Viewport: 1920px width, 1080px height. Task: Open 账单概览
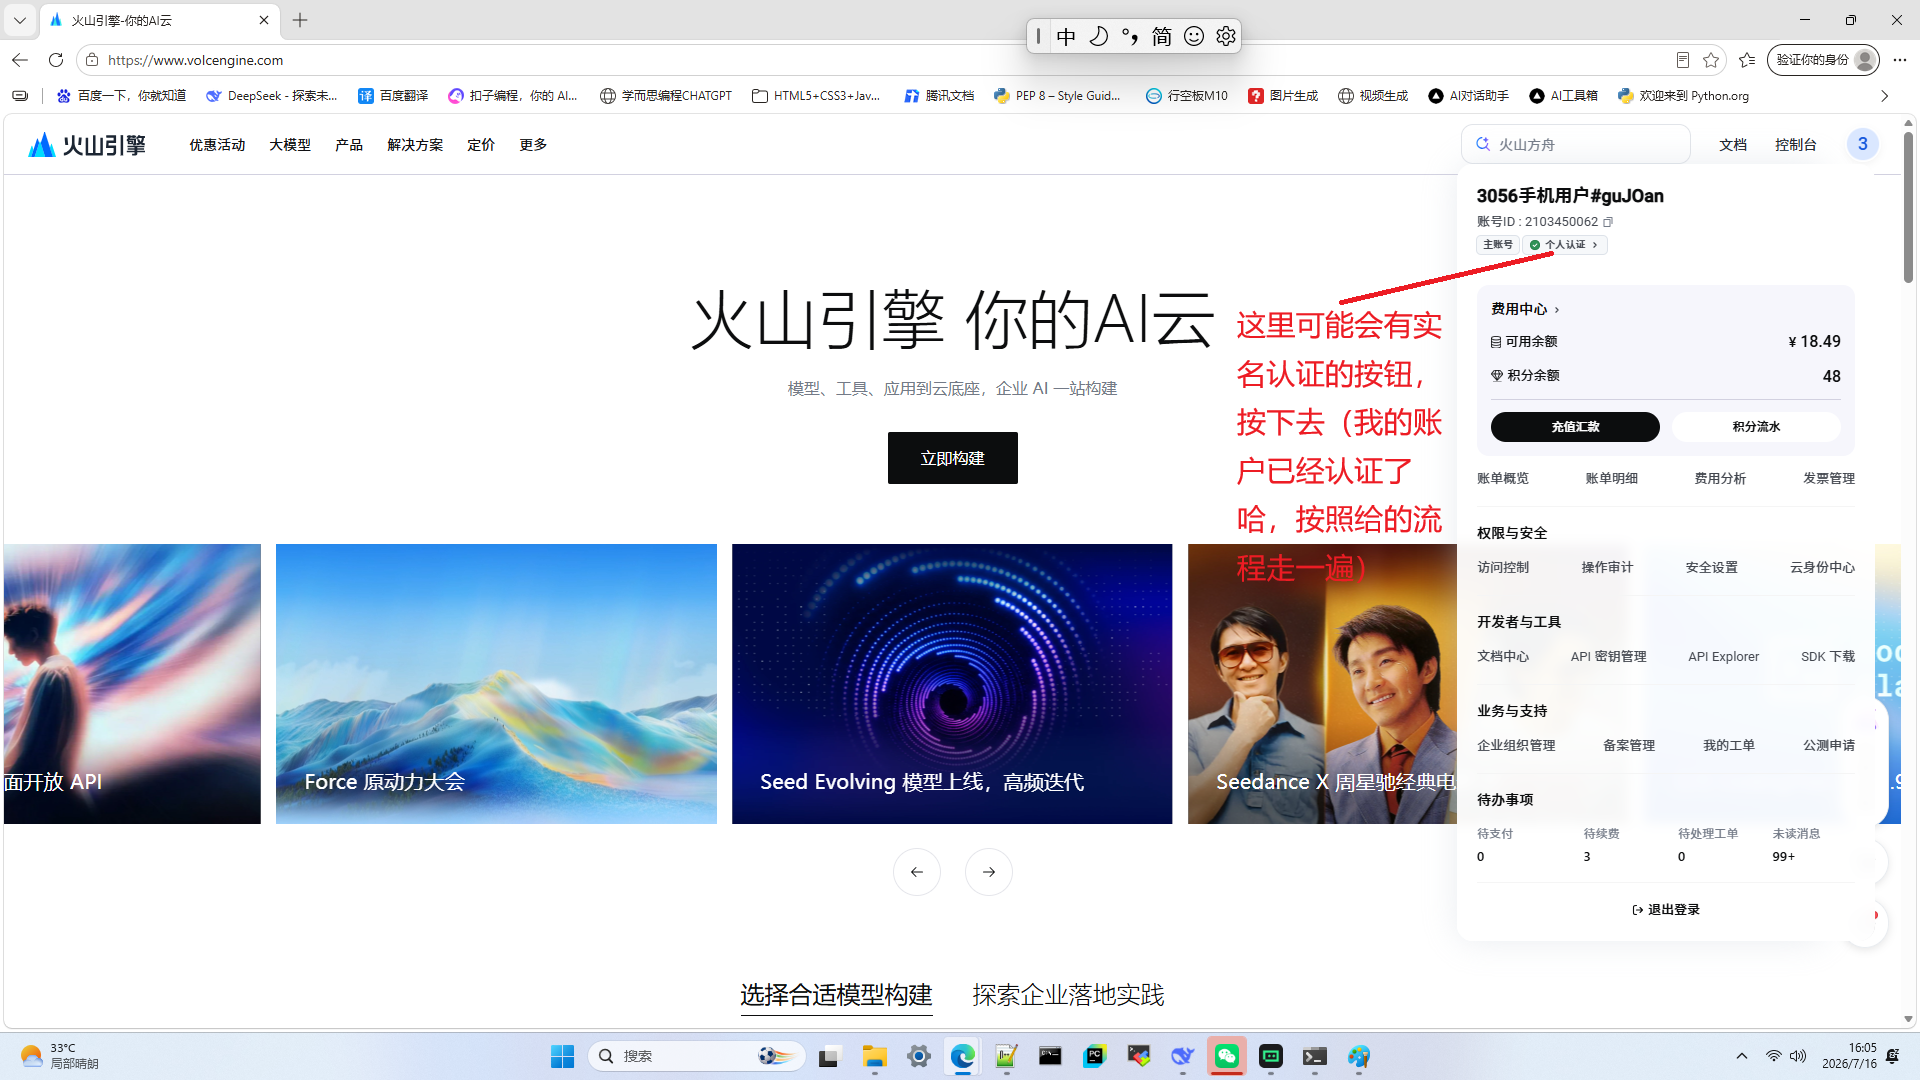(x=1503, y=479)
